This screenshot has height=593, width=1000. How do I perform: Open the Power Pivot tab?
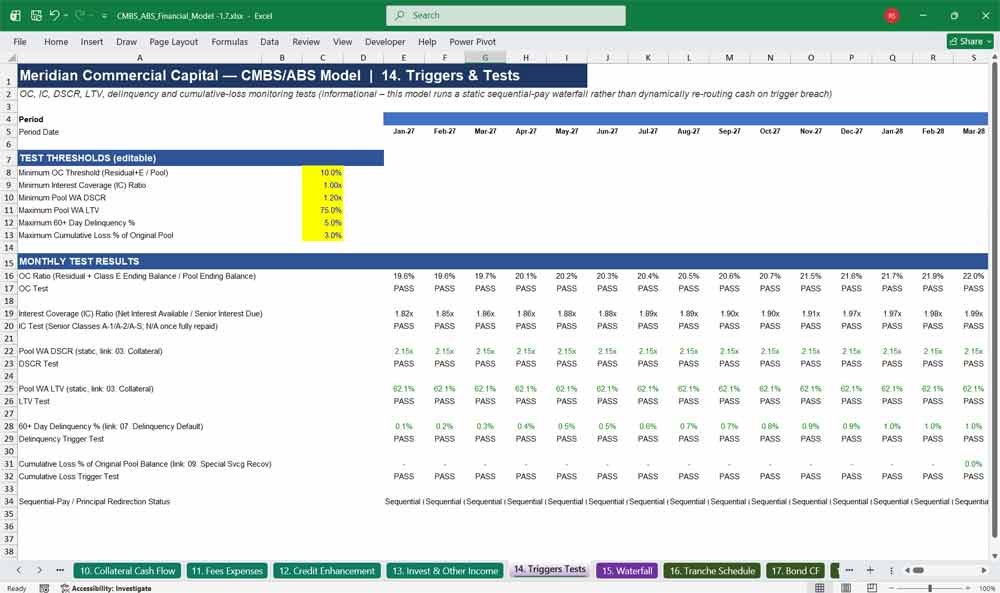click(x=473, y=41)
